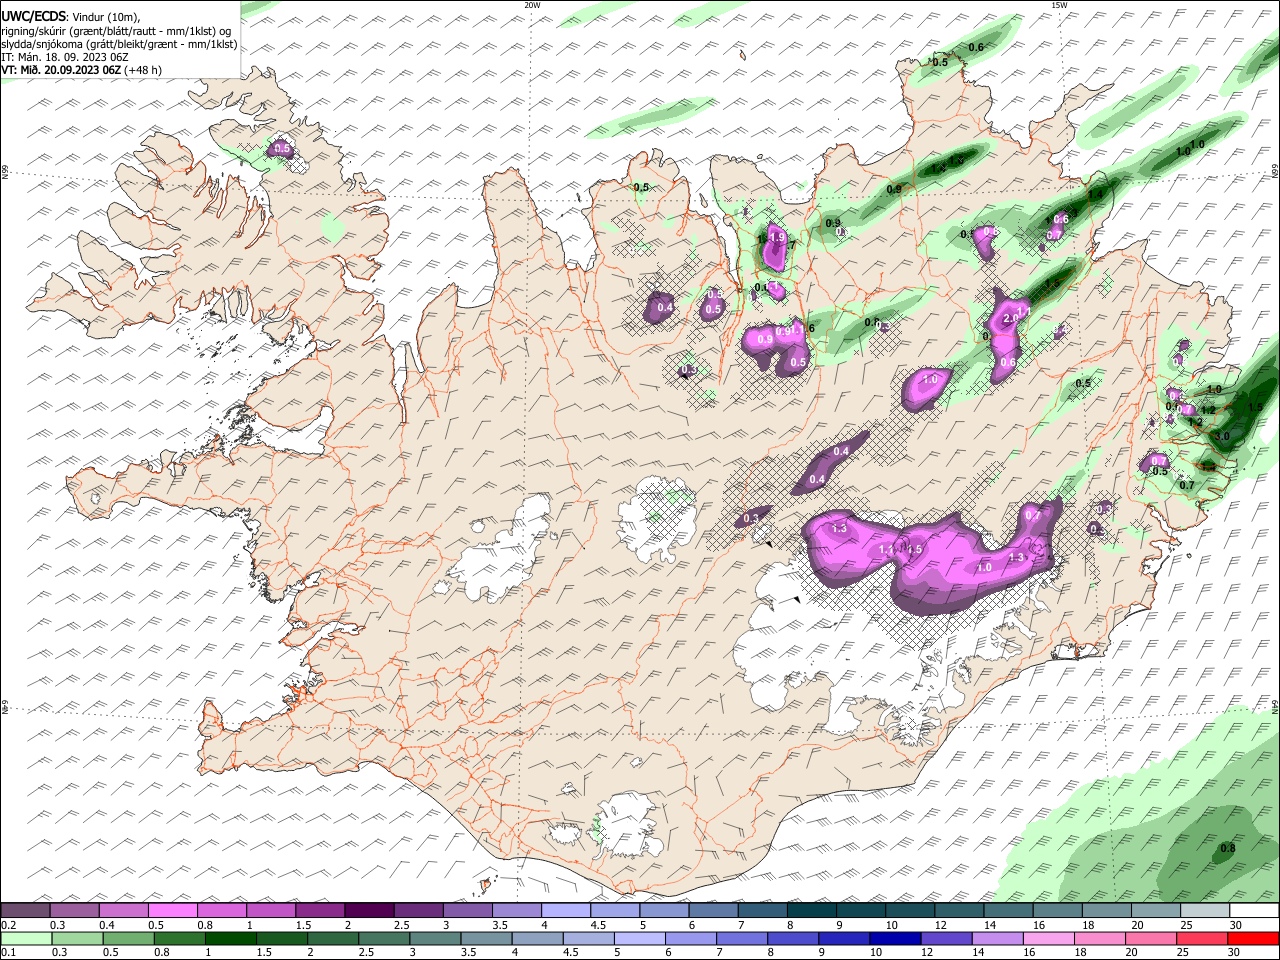
Task: Click the '3.0' value on the east coast
Action: click(x=1221, y=437)
